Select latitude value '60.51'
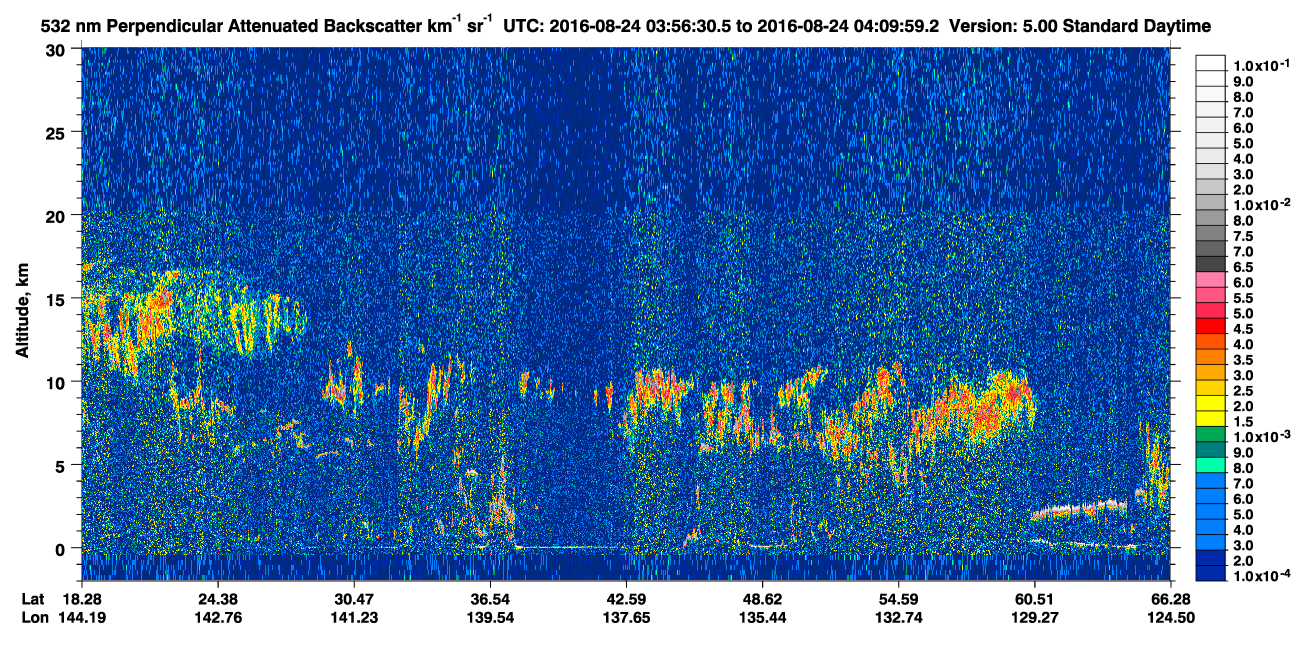1300x667 pixels. click(x=1034, y=598)
